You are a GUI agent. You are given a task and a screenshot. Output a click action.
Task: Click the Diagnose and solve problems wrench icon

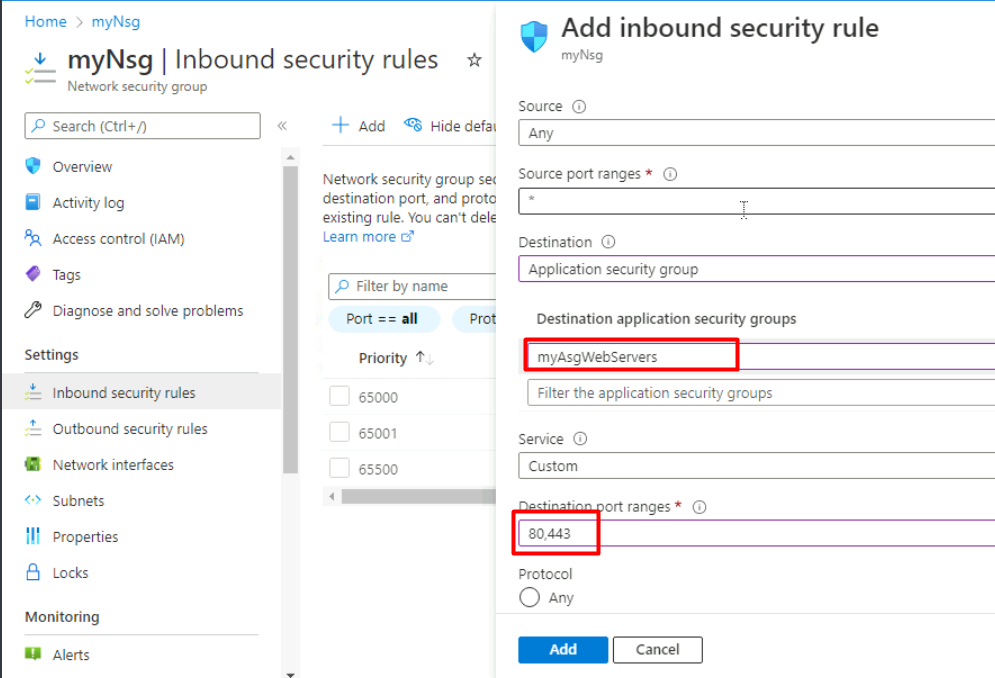[33, 310]
